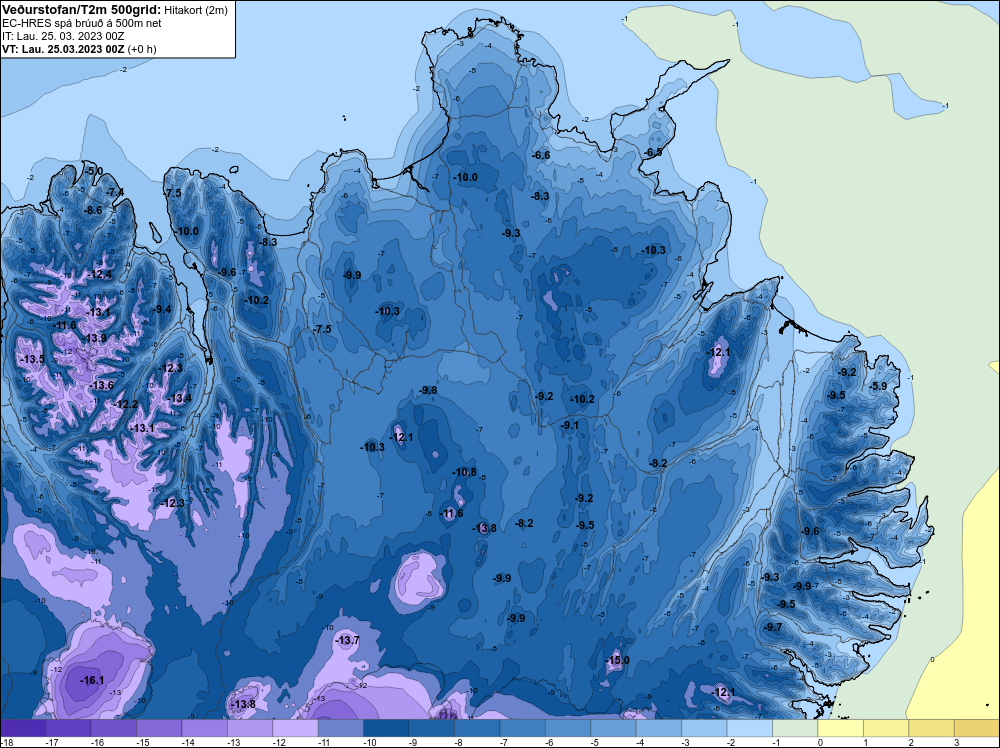Click the -9.4 temperature label
Screen dimensions: 1000x748
(x=162, y=309)
